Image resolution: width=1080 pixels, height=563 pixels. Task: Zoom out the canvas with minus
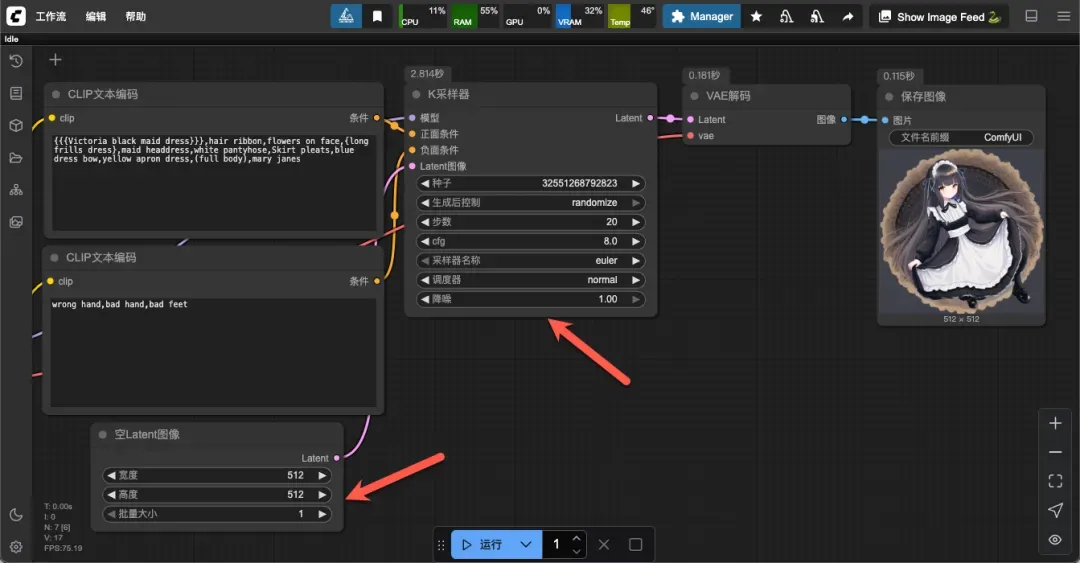1055,452
